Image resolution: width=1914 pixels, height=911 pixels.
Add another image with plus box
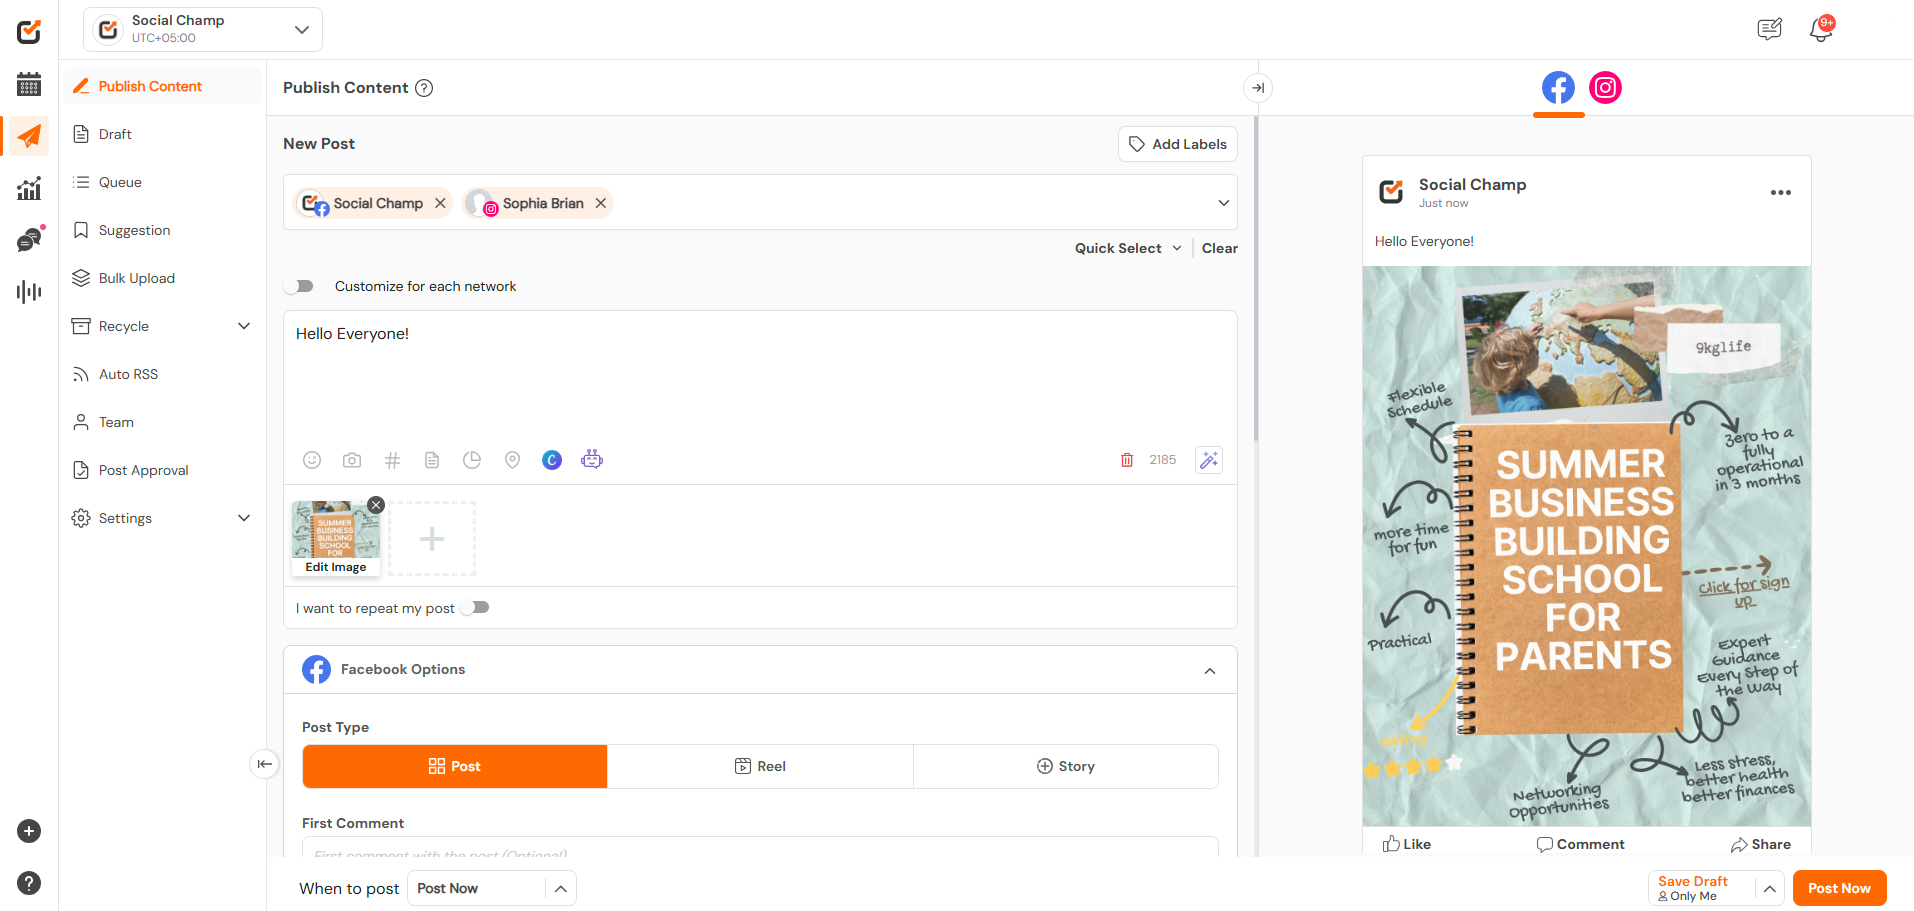tap(432, 539)
